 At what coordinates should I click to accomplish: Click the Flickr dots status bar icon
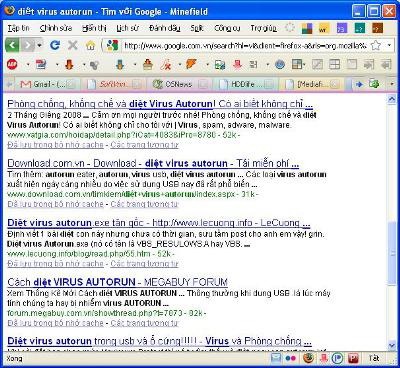(x=291, y=359)
